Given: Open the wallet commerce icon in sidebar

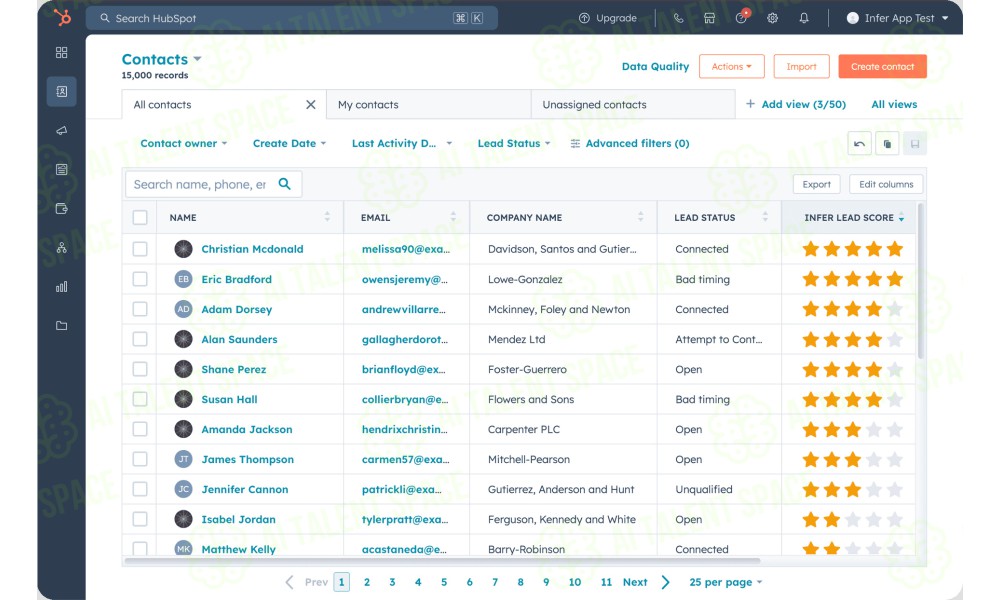Looking at the screenshot, I should (x=61, y=209).
